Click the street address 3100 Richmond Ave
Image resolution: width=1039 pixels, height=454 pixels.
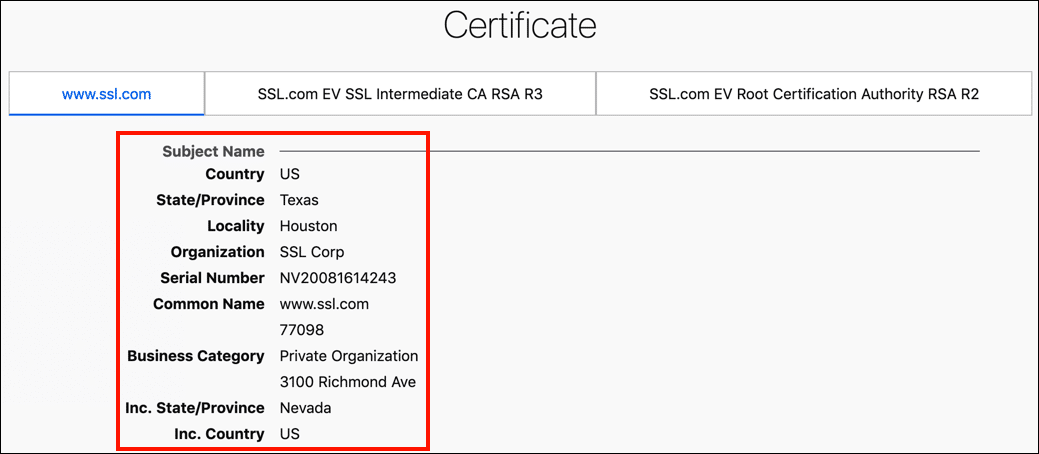click(348, 382)
